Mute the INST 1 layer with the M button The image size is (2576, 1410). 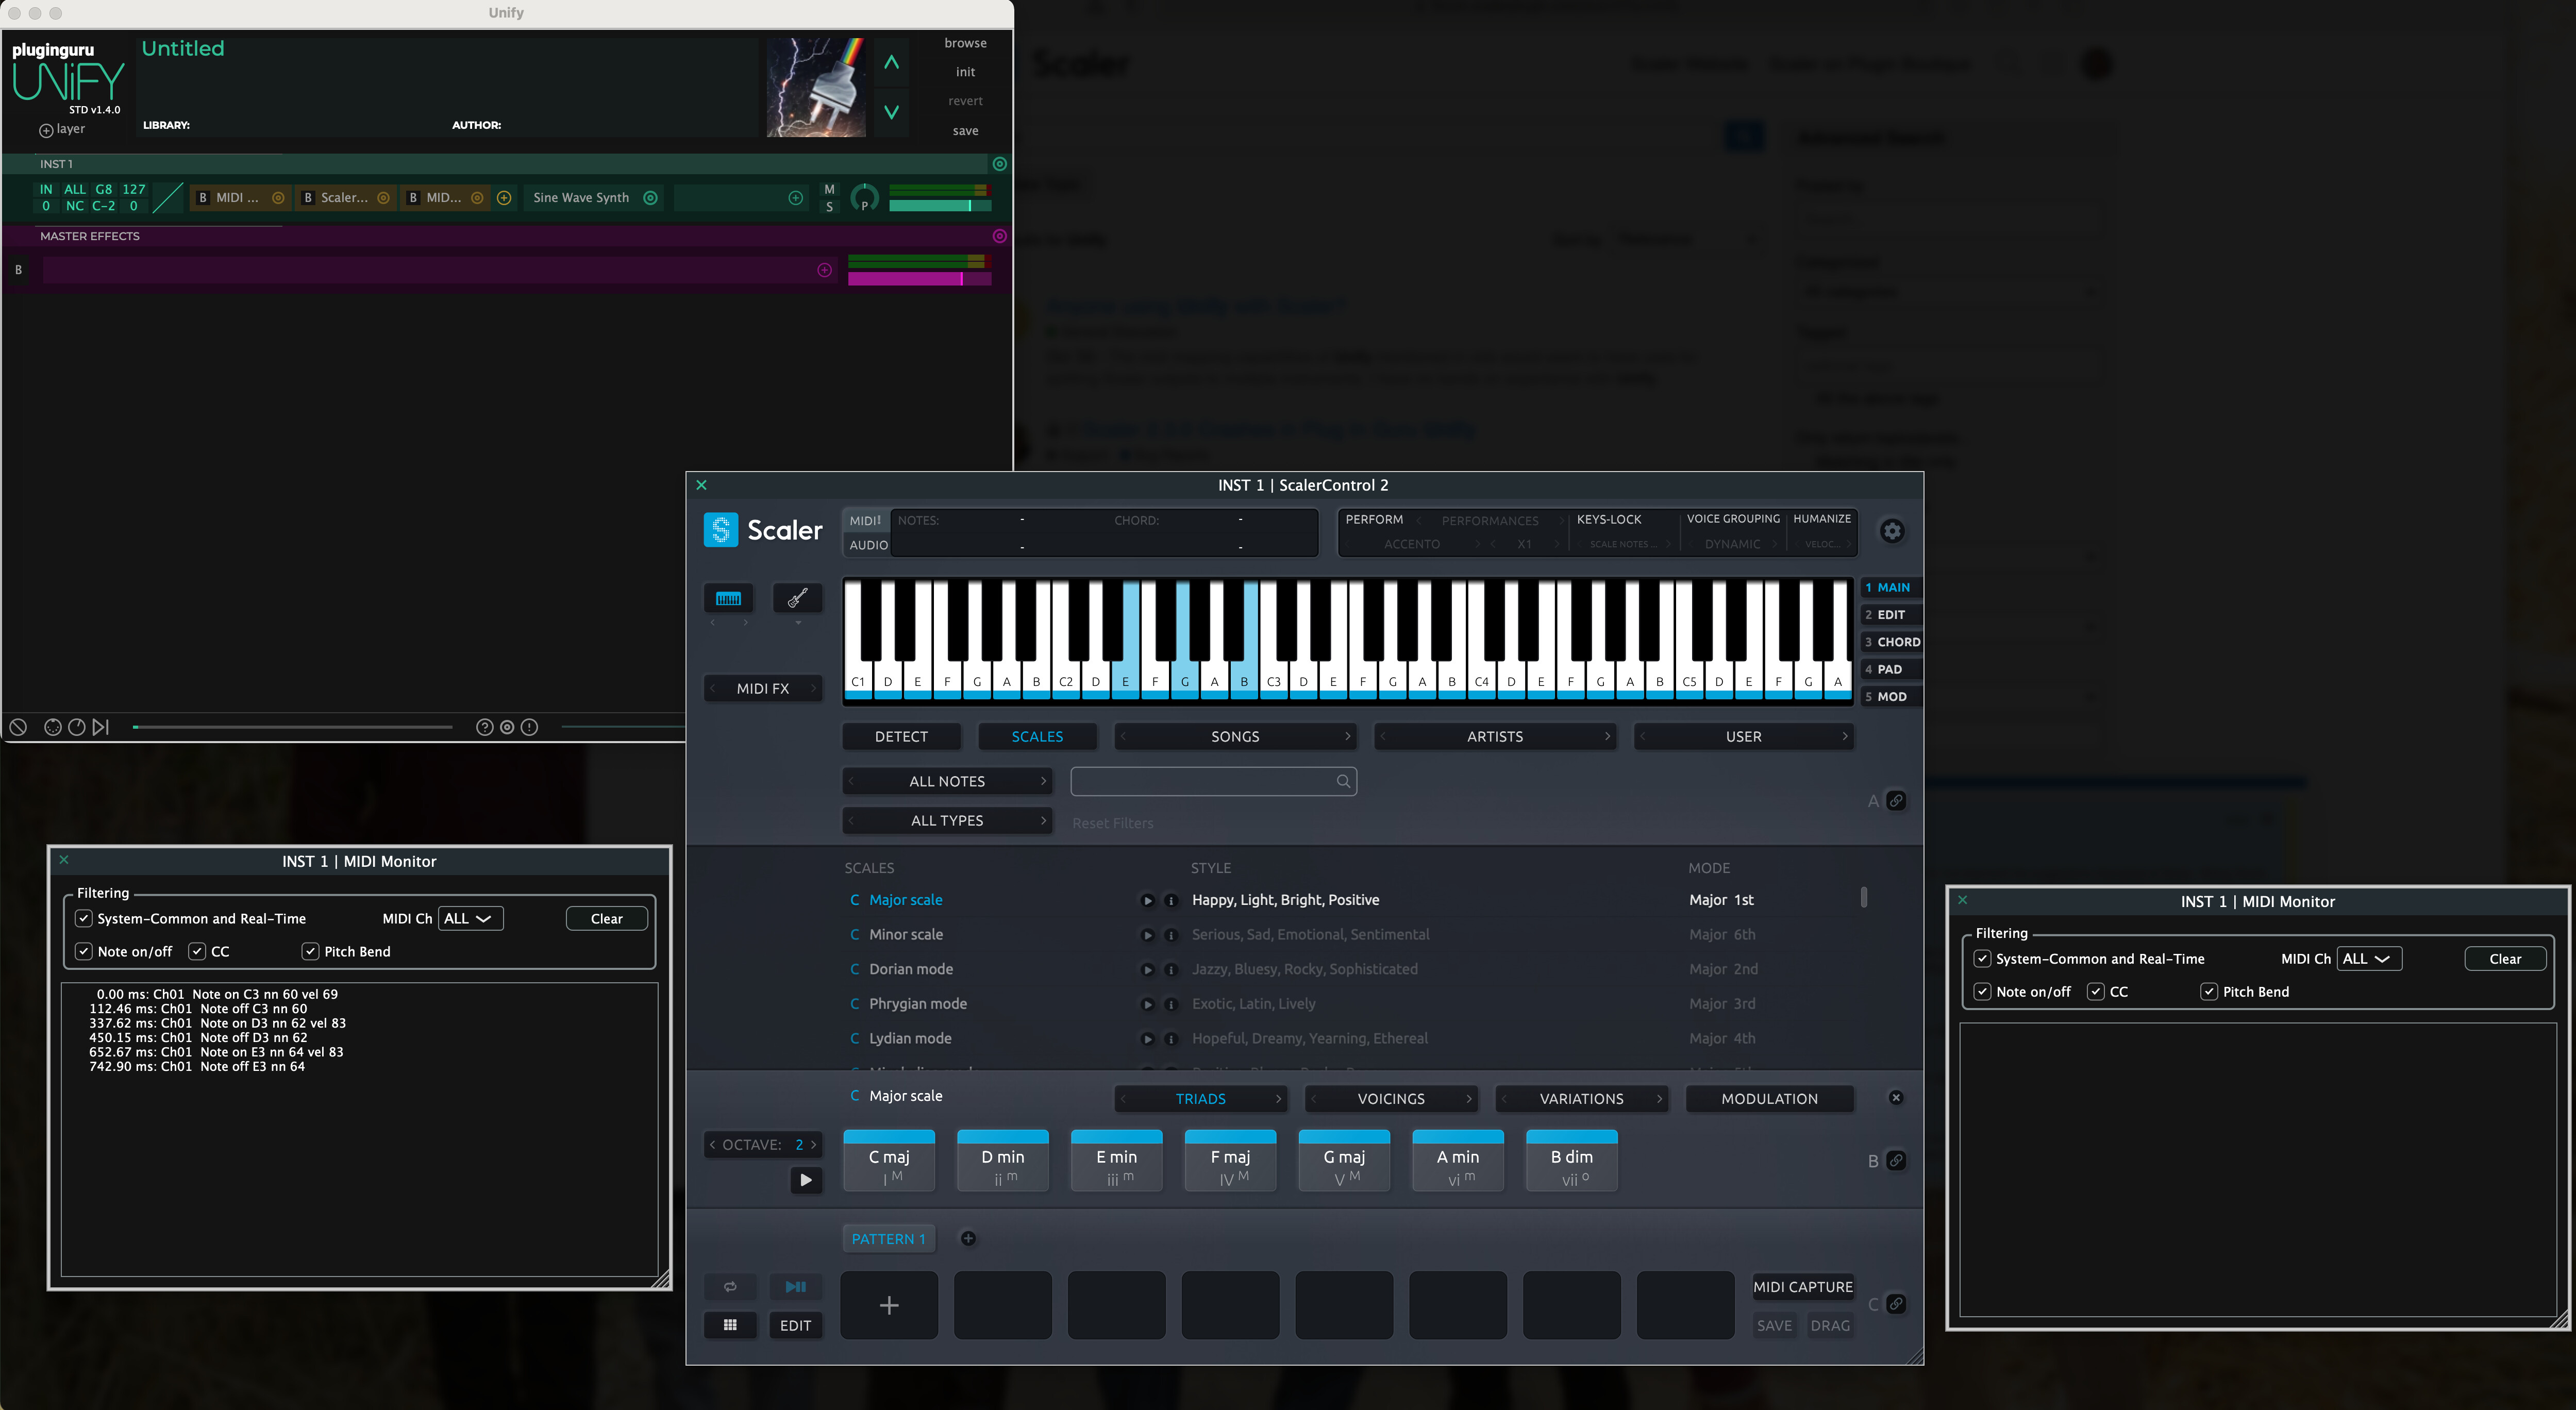[829, 189]
